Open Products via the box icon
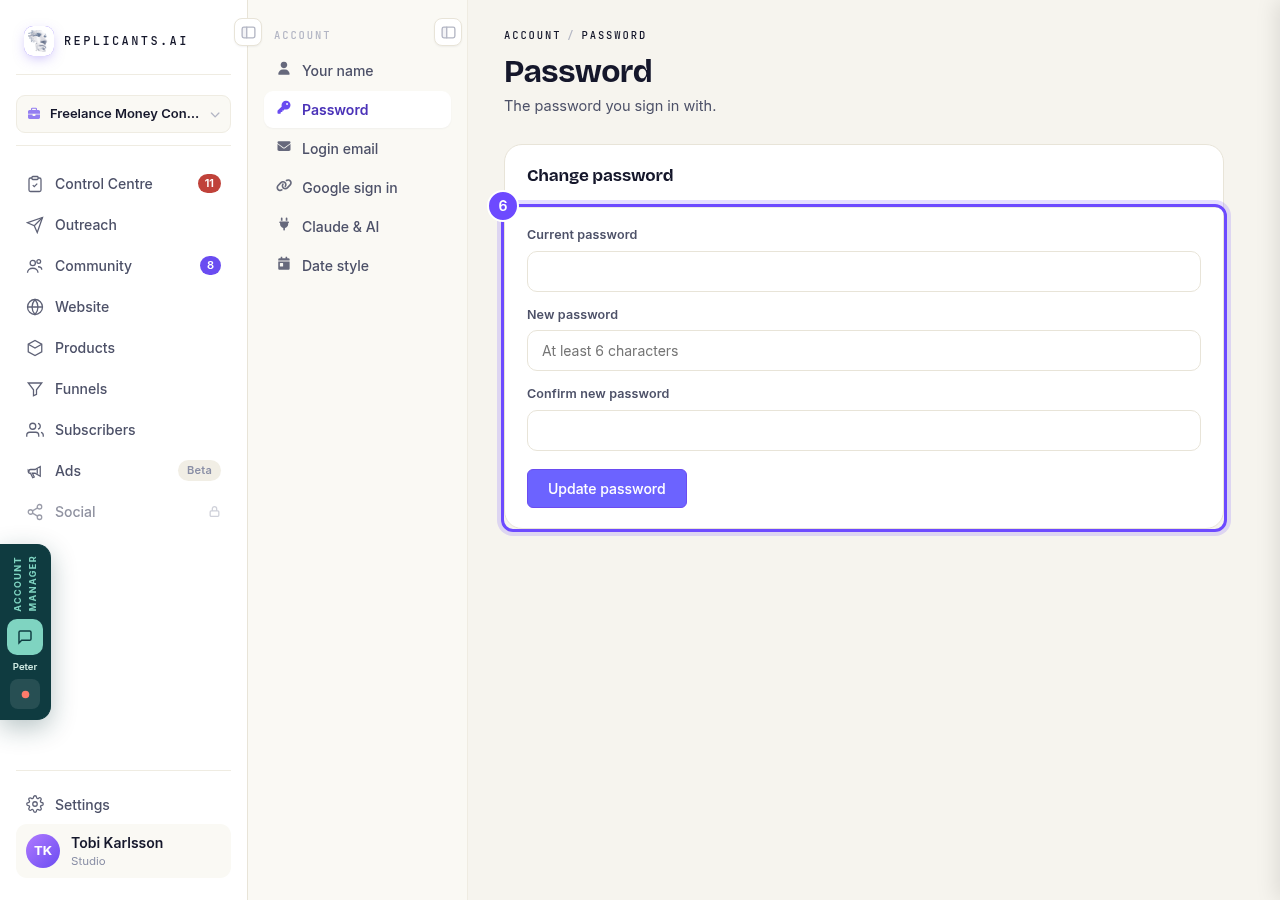Image resolution: width=1280 pixels, height=900 pixels. 35,348
